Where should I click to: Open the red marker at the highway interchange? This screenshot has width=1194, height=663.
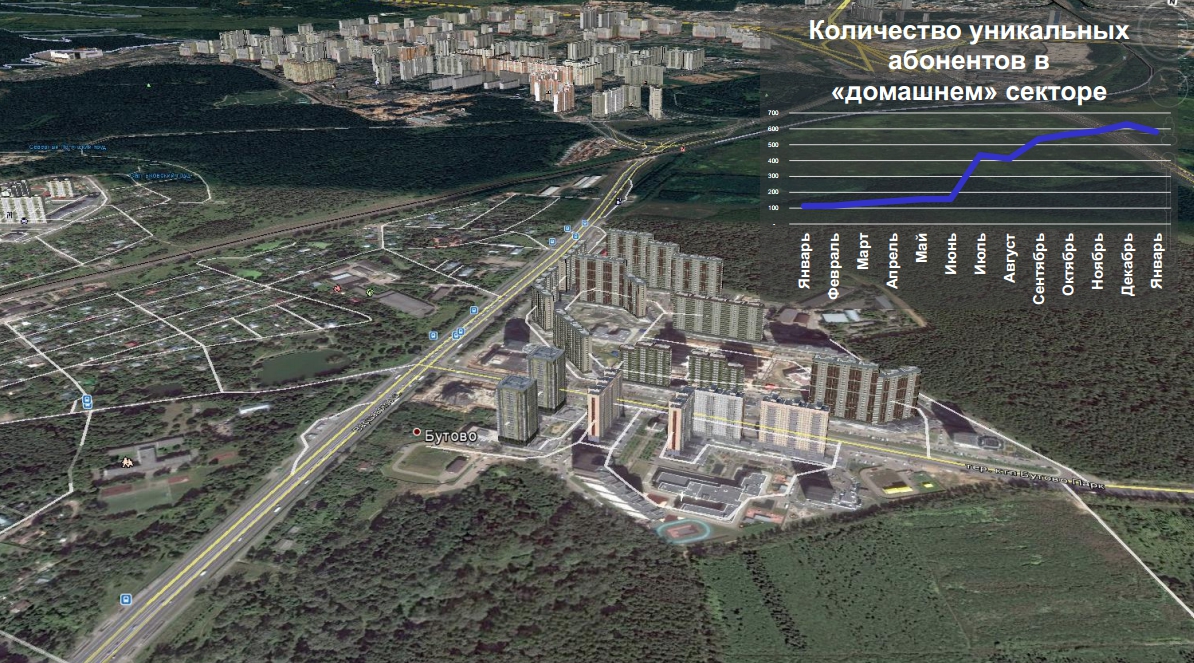[681, 149]
